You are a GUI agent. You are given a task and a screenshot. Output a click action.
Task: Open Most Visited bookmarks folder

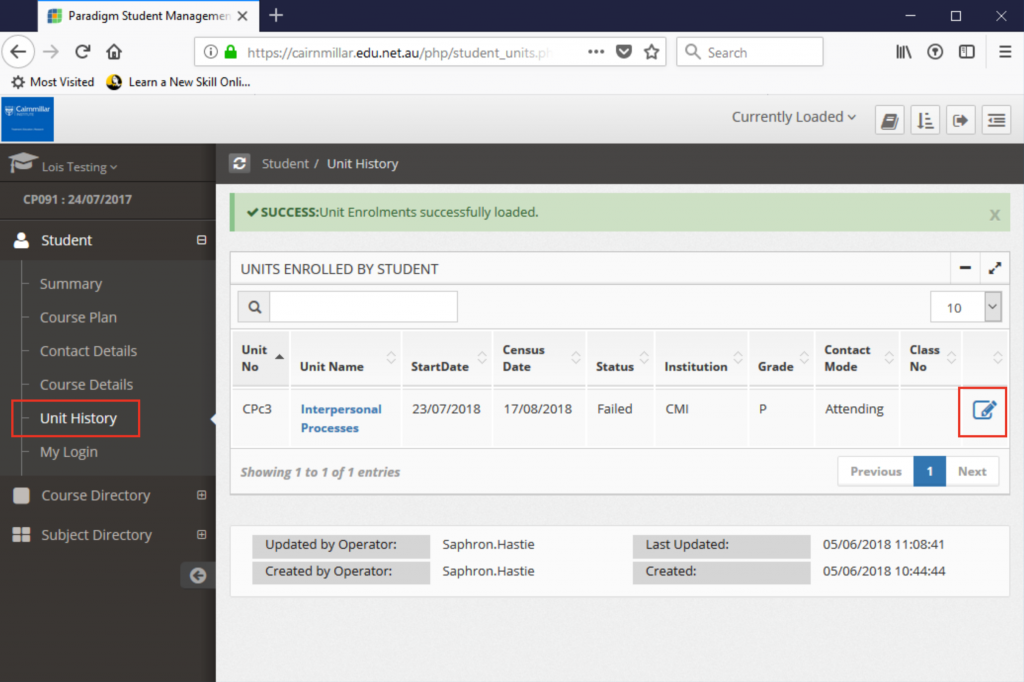[53, 82]
